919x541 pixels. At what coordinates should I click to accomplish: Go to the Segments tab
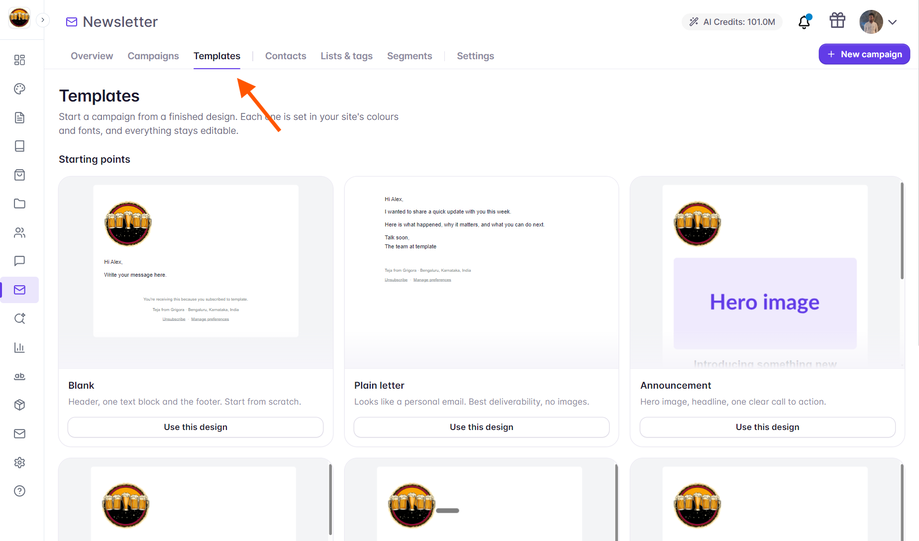click(409, 56)
